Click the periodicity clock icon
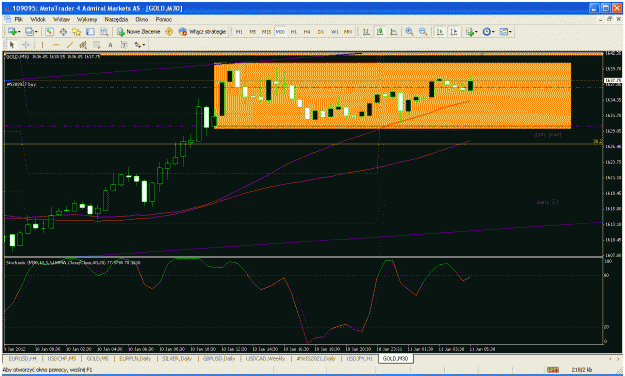 point(486,31)
